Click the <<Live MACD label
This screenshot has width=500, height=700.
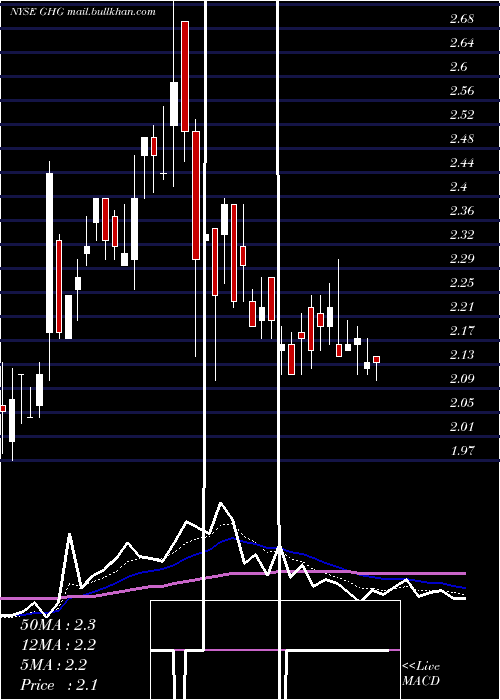(421, 674)
